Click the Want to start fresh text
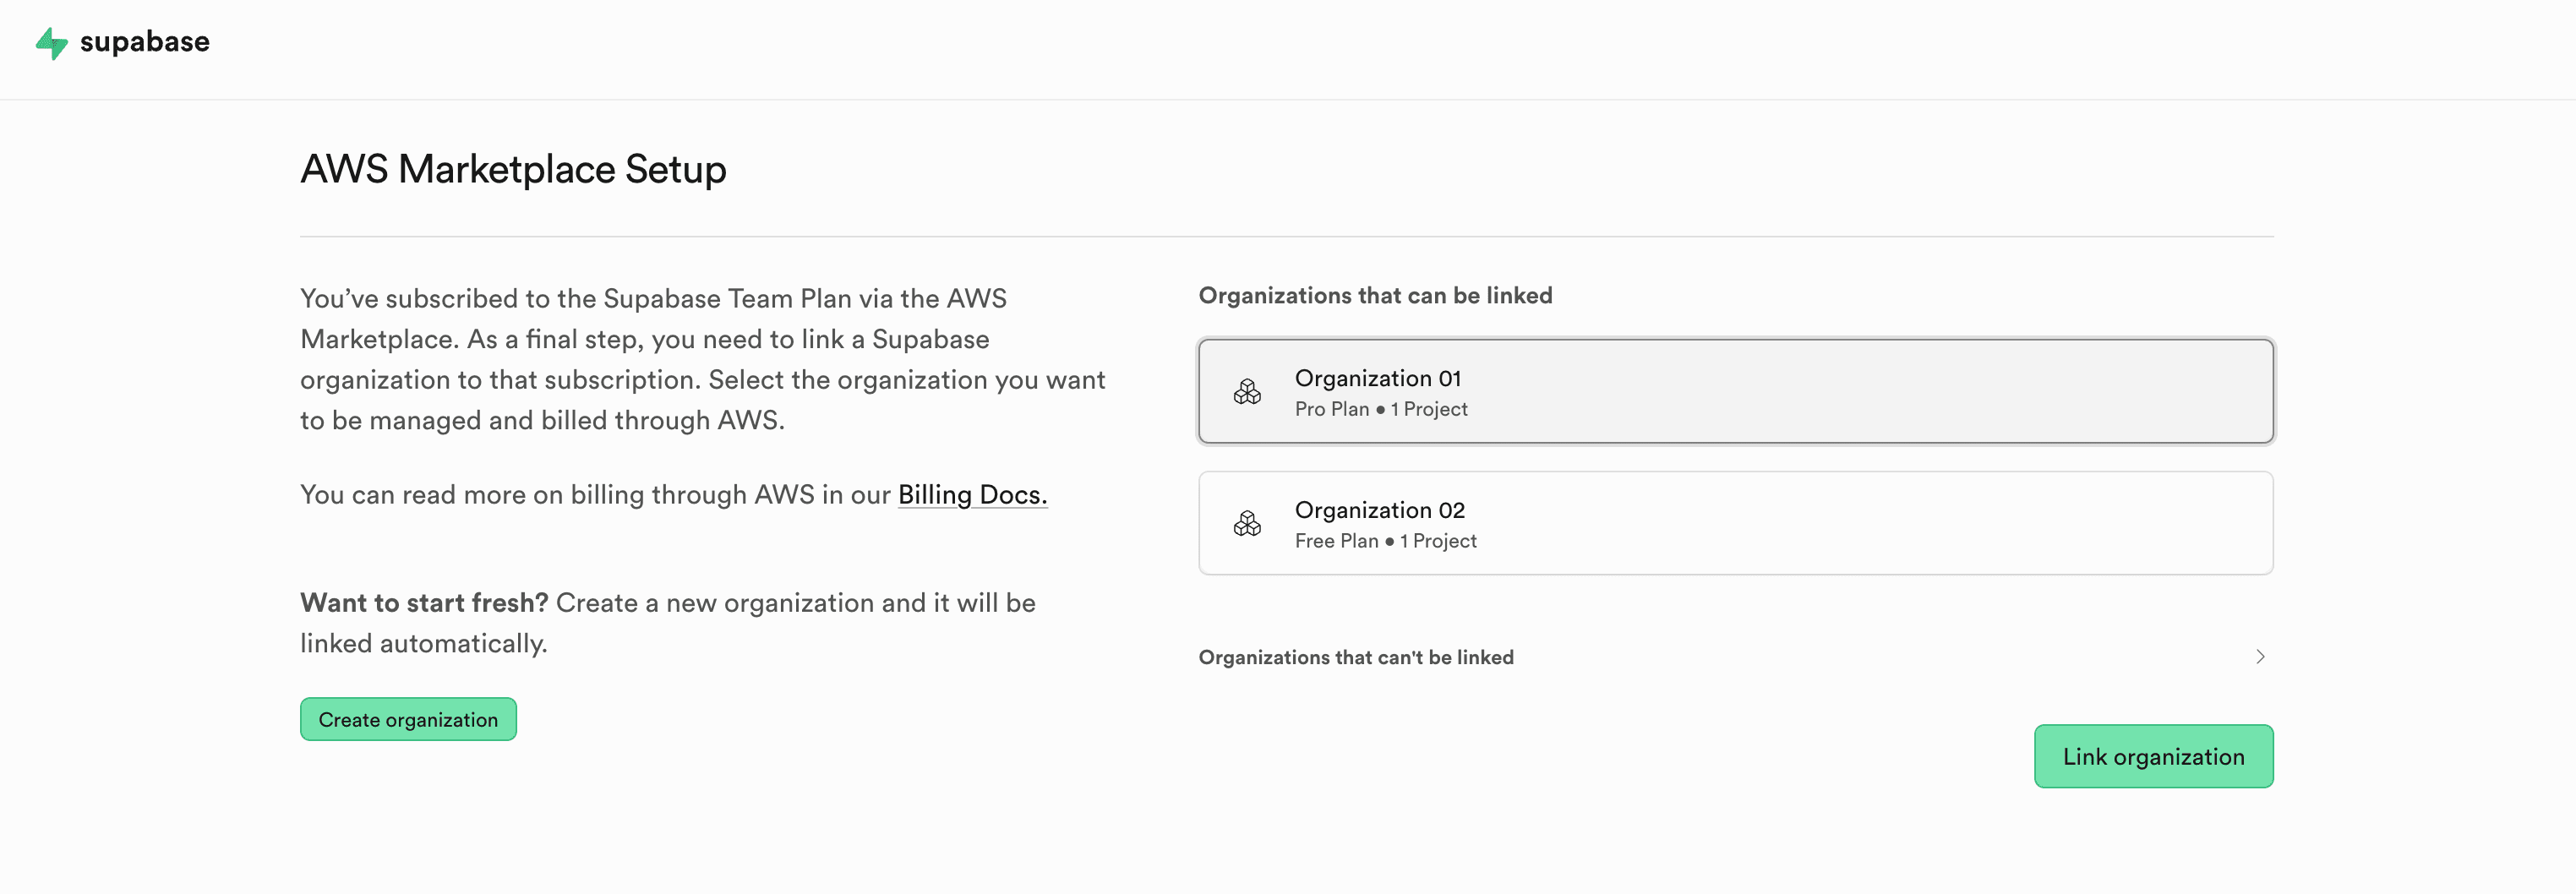The width and height of the screenshot is (2576, 894). click(423, 603)
